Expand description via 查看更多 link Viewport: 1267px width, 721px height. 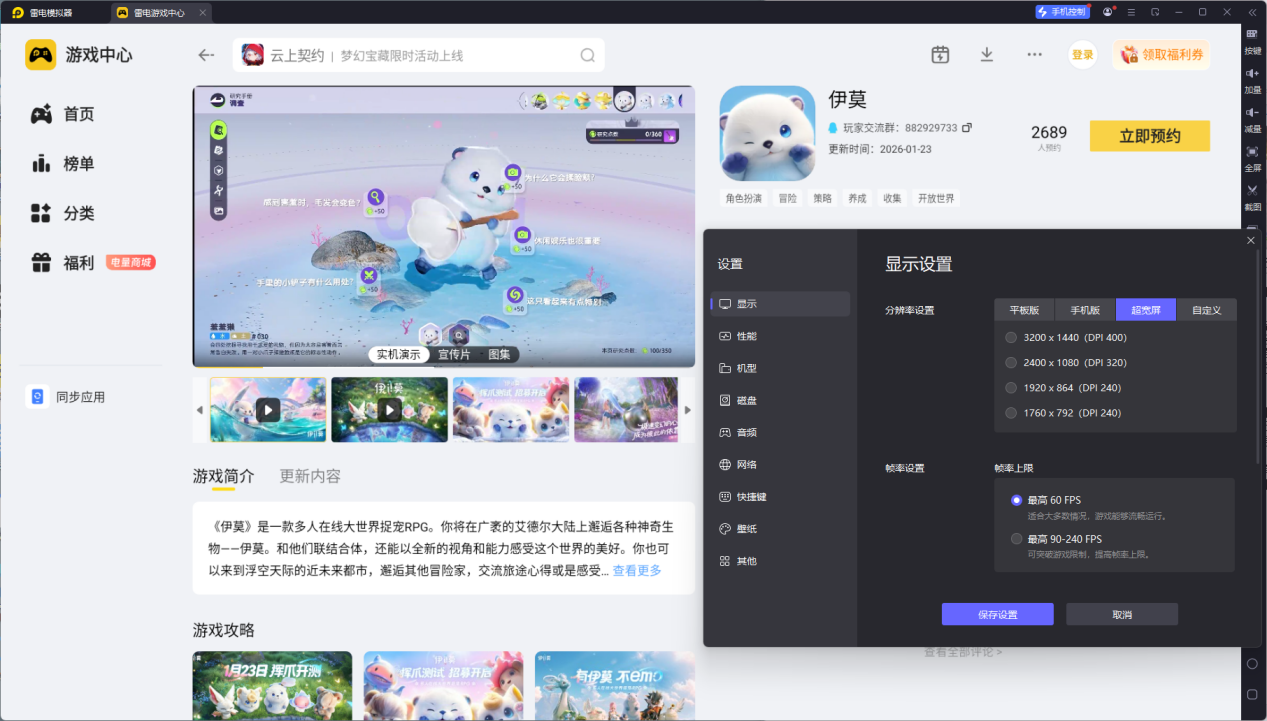click(x=637, y=571)
